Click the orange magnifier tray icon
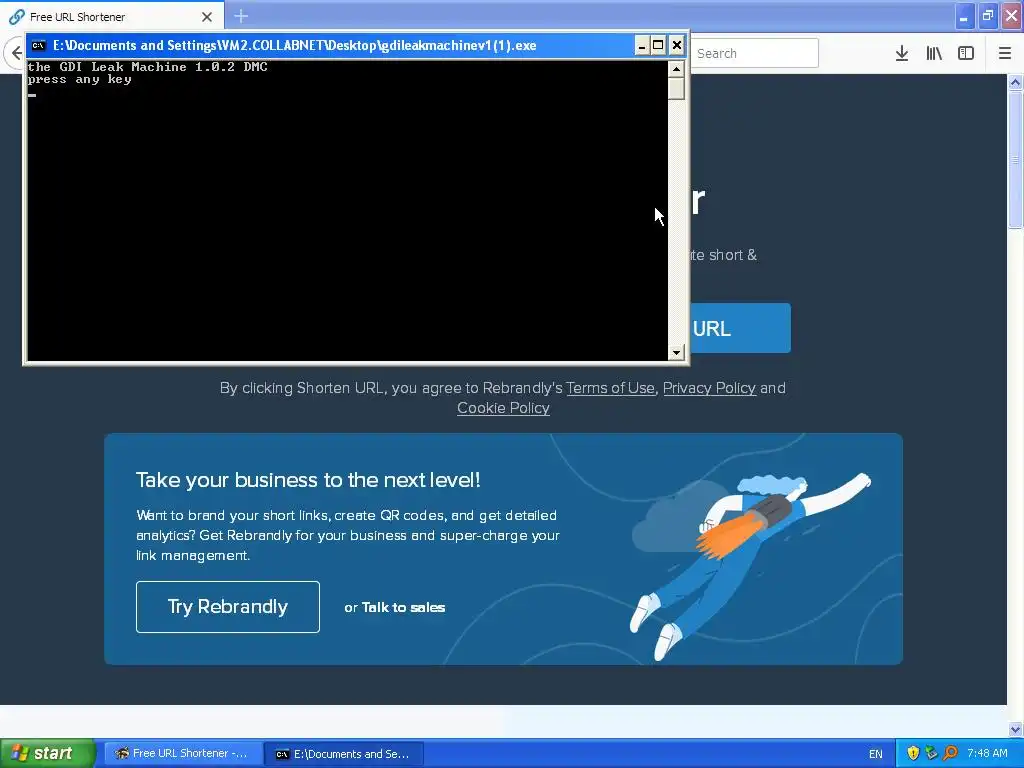This screenshot has width=1024, height=768. 950,754
